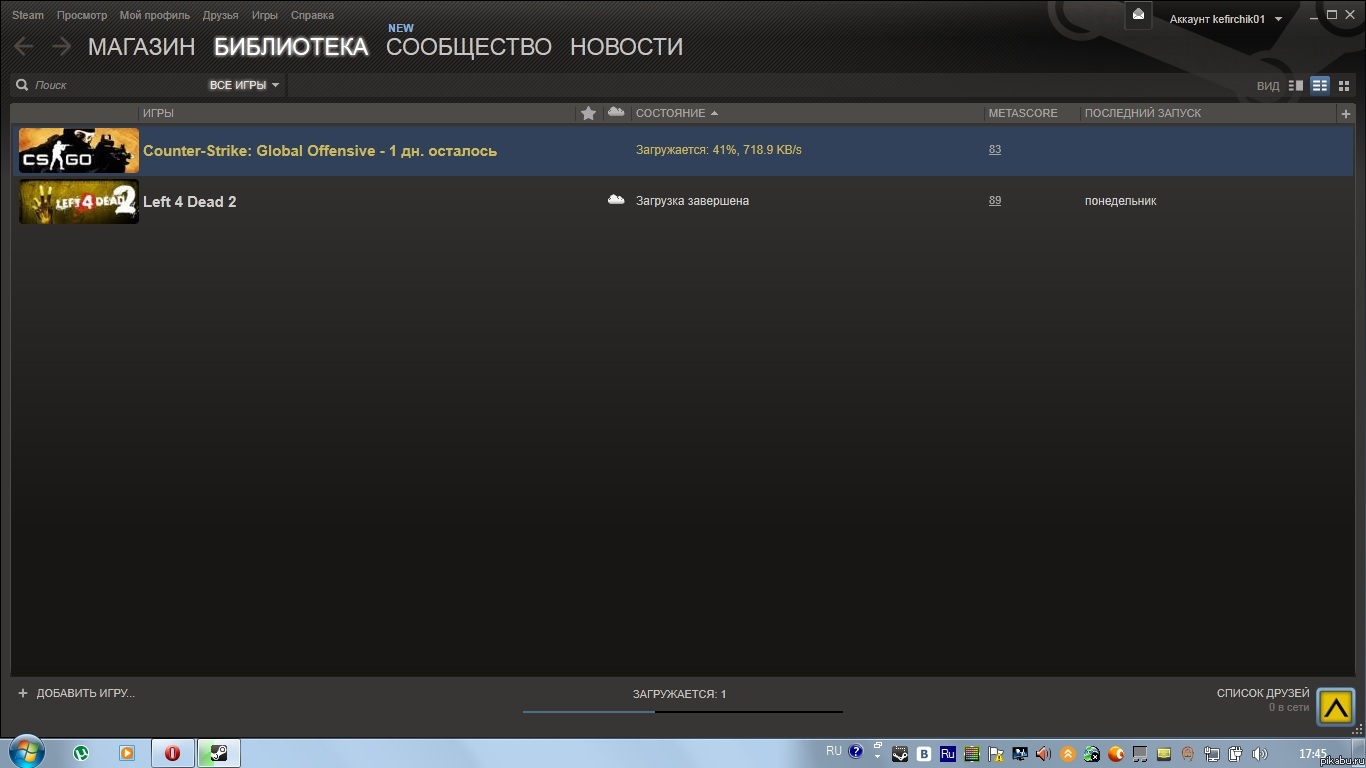Go to the НОВОСТИ tab
This screenshot has width=1366, height=768.
[x=627, y=47]
